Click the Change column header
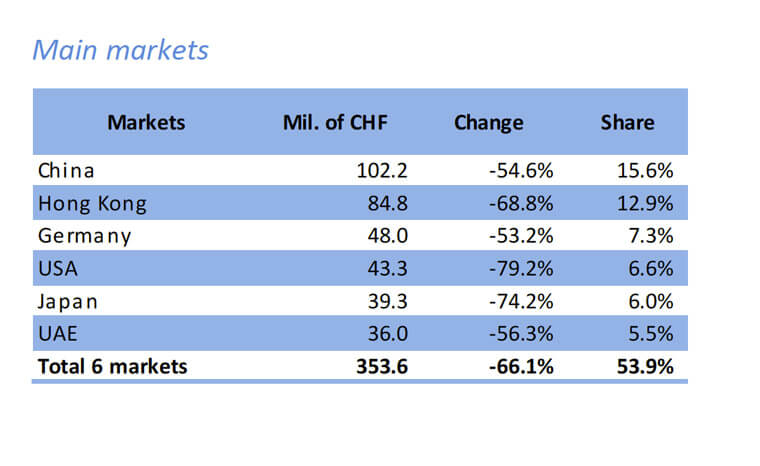This screenshot has height=466, width=760. point(488,123)
